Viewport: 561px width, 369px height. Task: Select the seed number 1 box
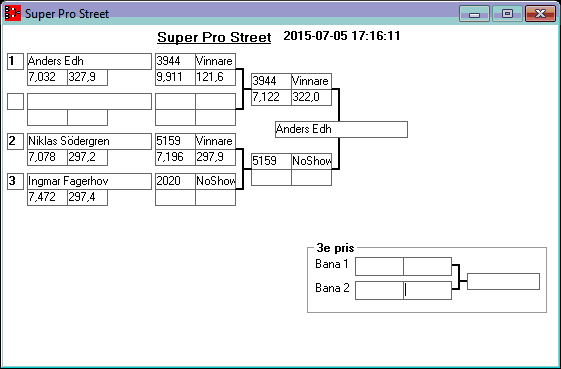15,62
